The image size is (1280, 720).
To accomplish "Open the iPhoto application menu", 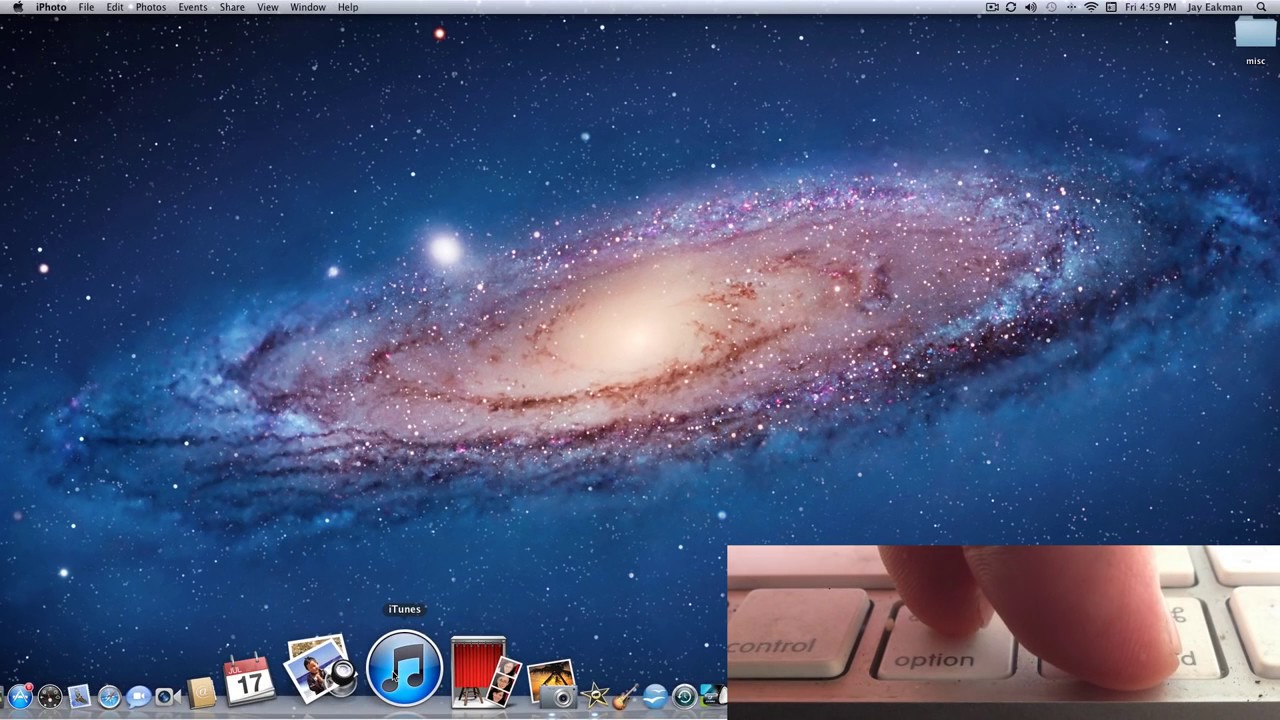I will click(51, 7).
